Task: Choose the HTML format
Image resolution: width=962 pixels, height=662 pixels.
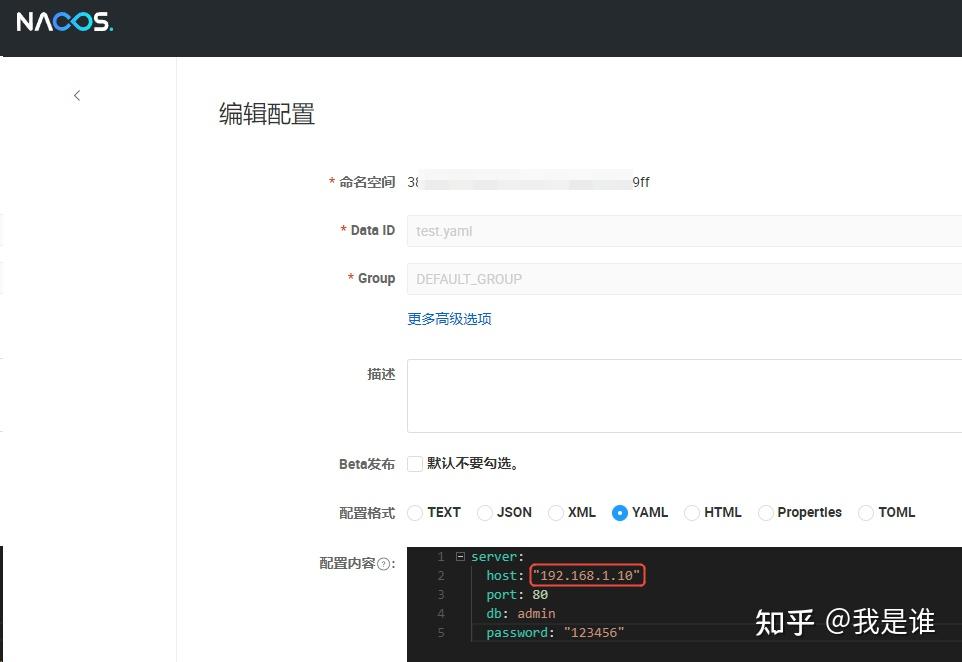Action: pos(692,512)
